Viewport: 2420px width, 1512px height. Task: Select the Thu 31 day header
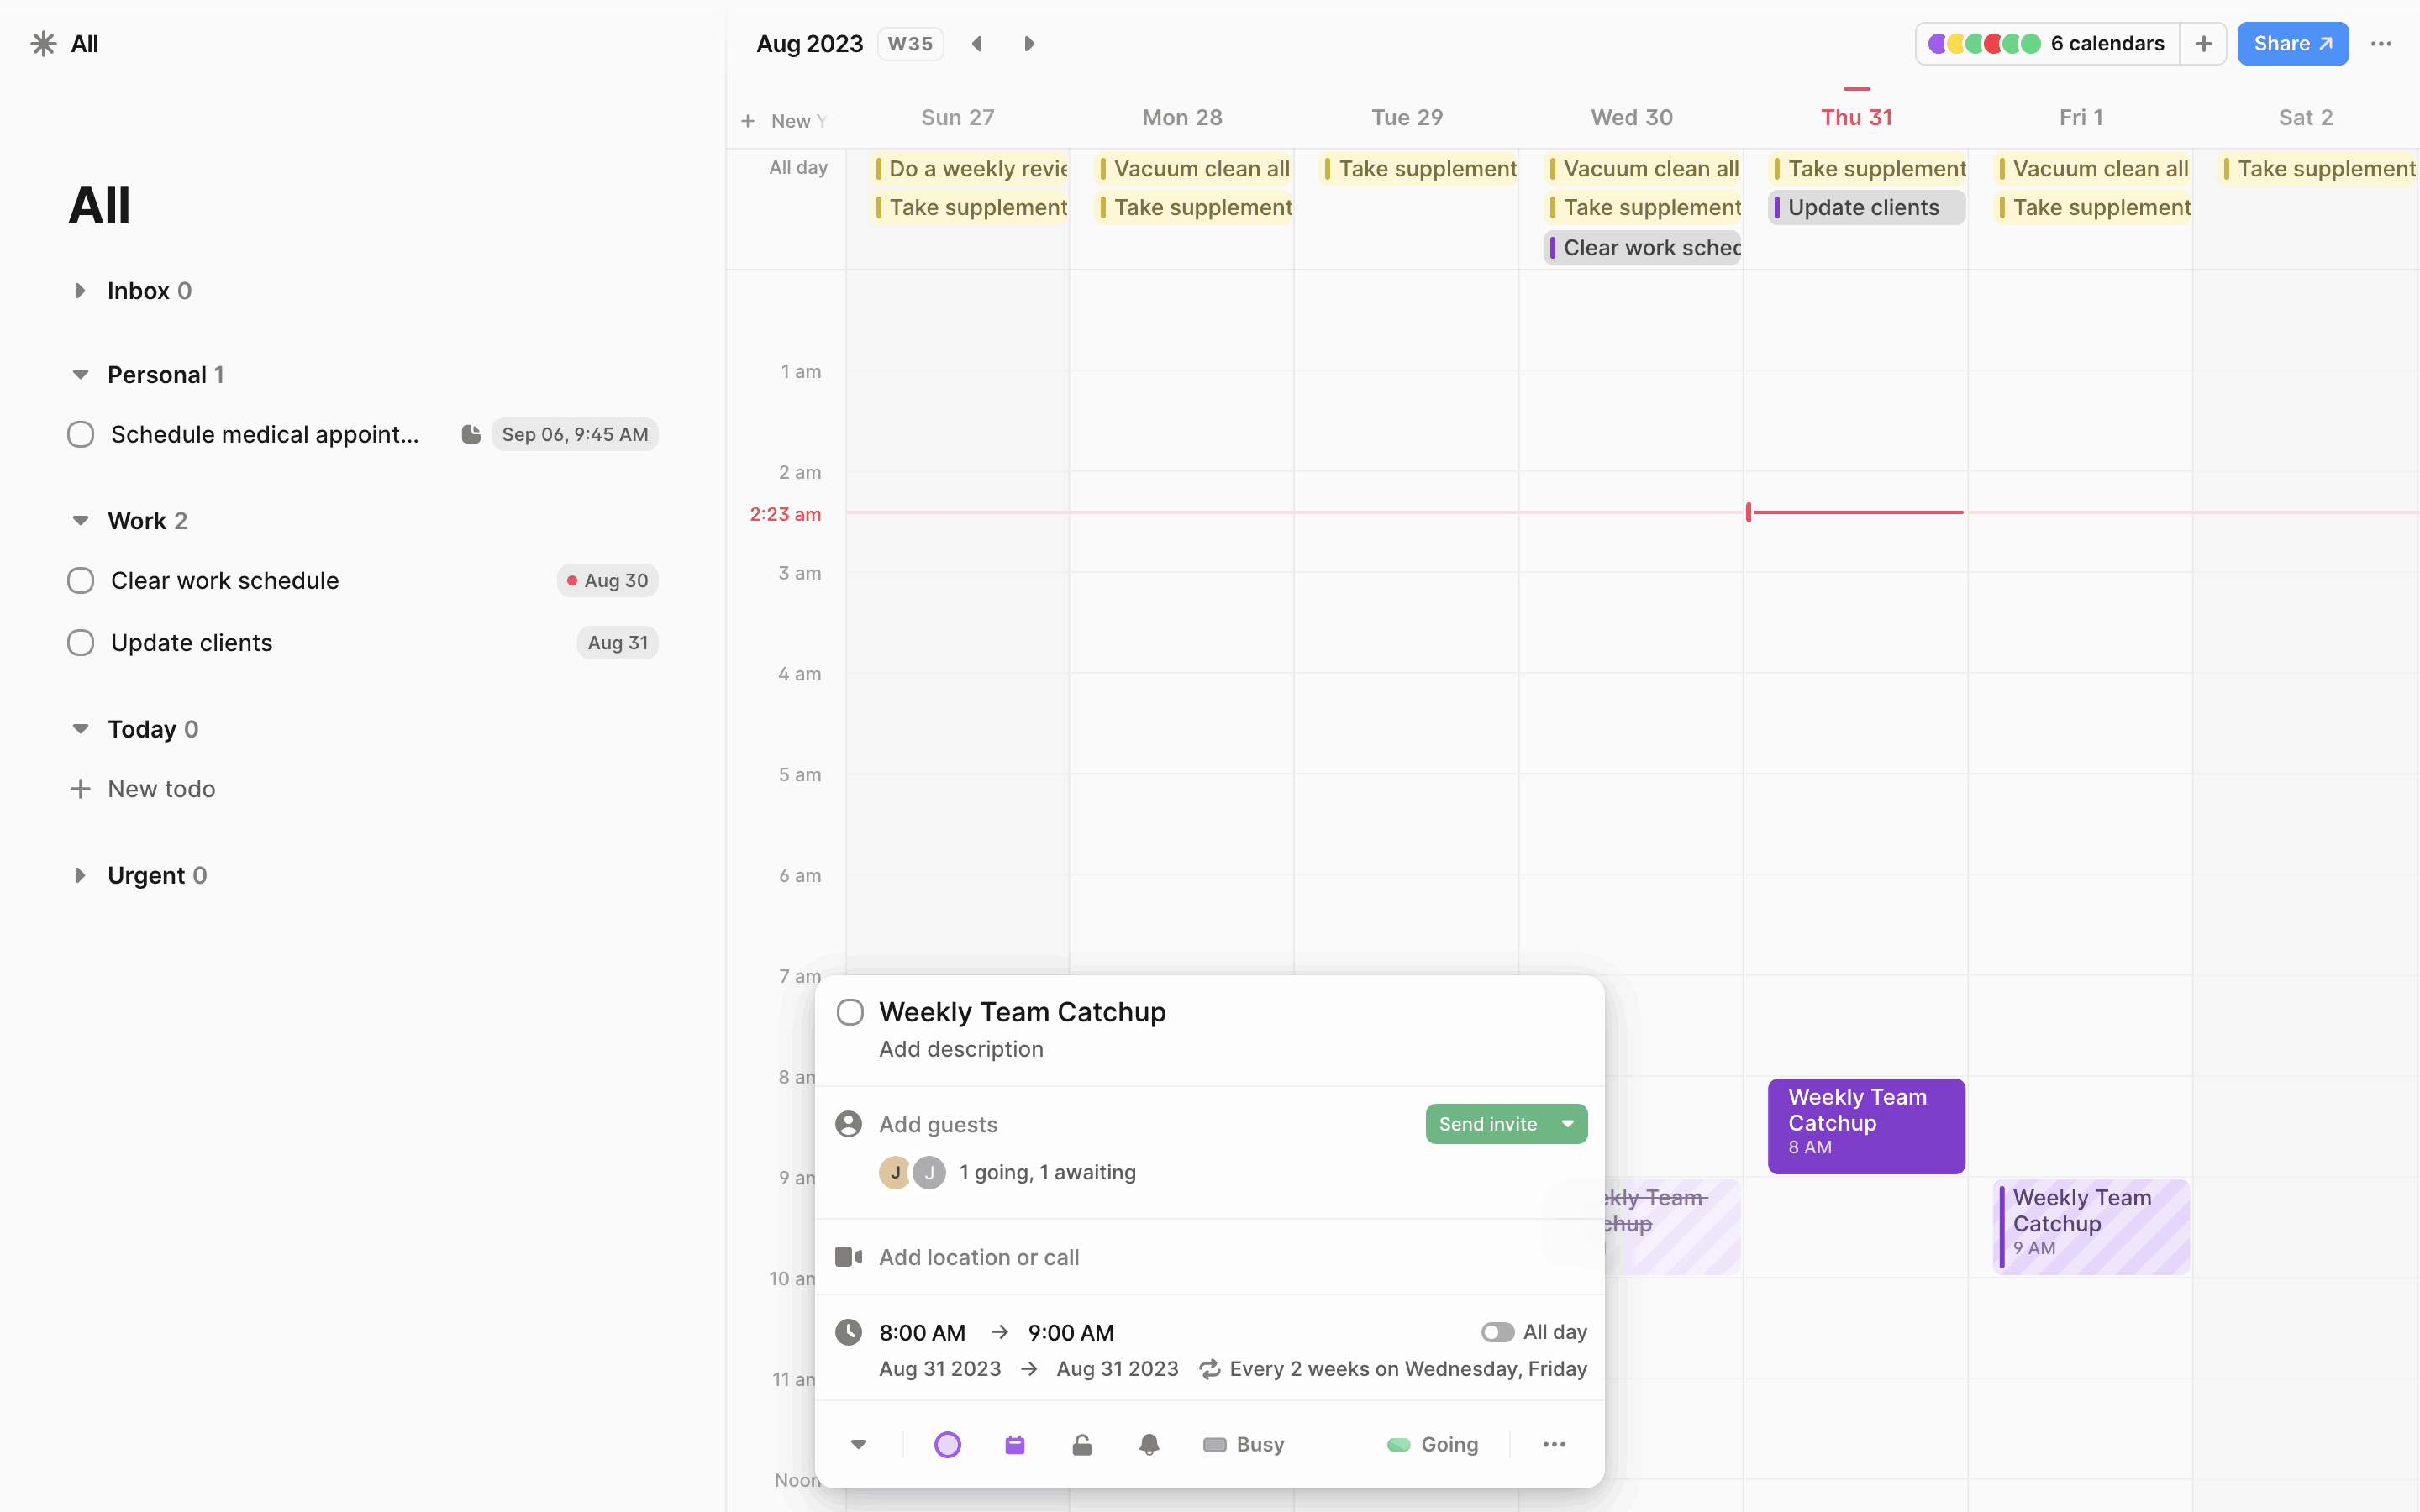pos(1856,118)
